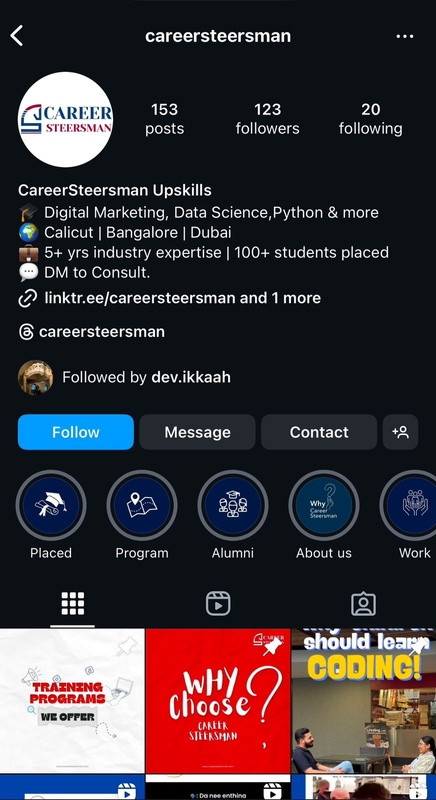Tap the Message button

click(x=197, y=432)
